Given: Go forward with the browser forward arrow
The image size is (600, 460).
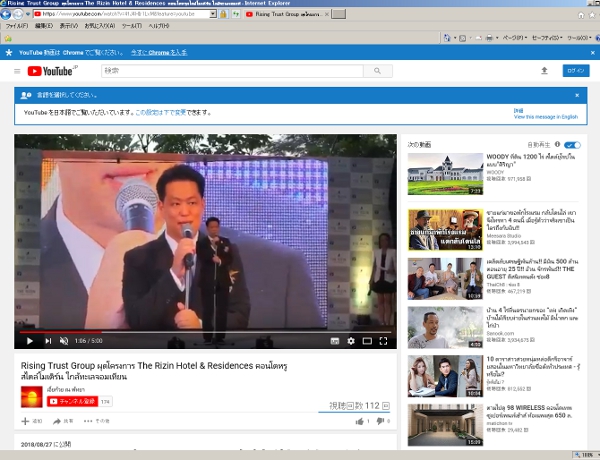Looking at the screenshot, I should point(18,14).
